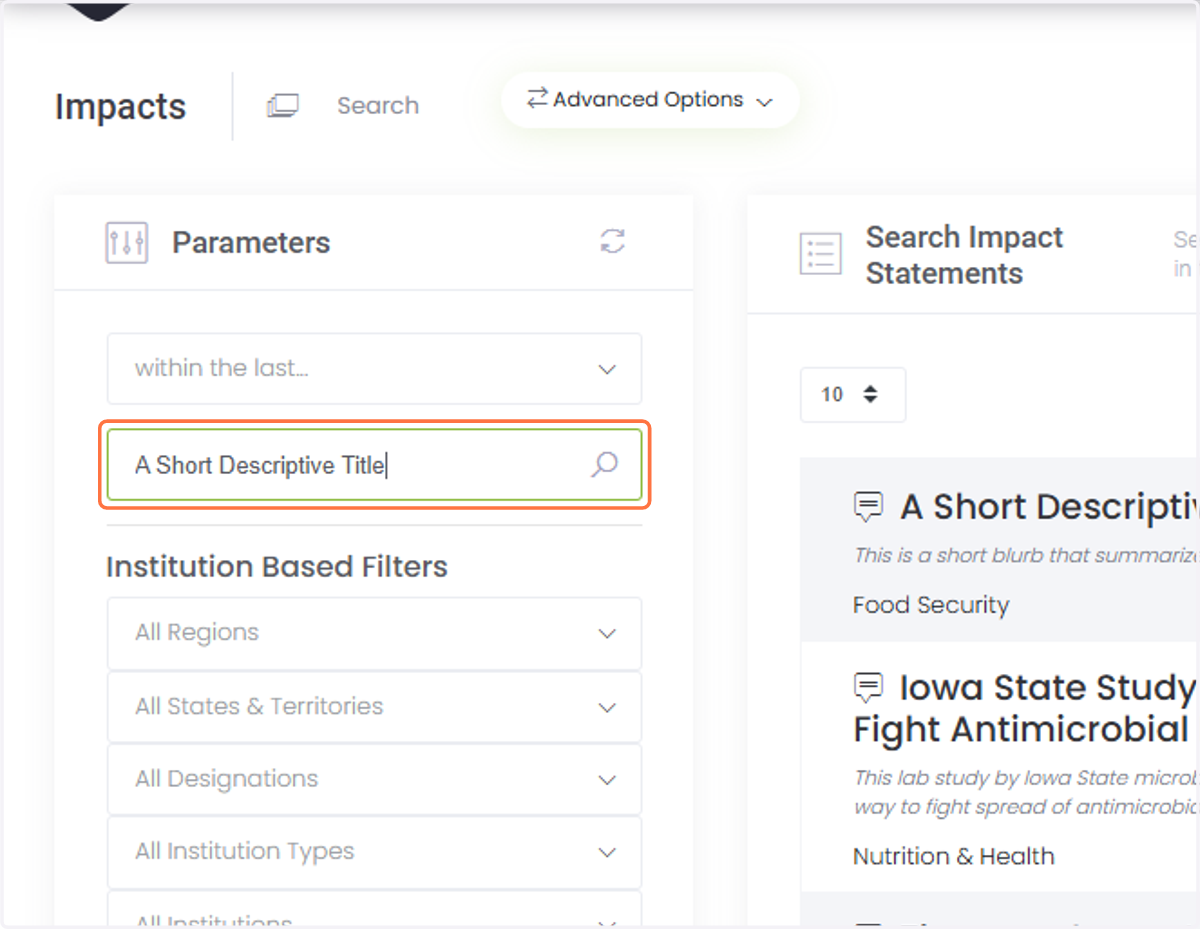Click the Institution Based Filters heading

pos(277,567)
